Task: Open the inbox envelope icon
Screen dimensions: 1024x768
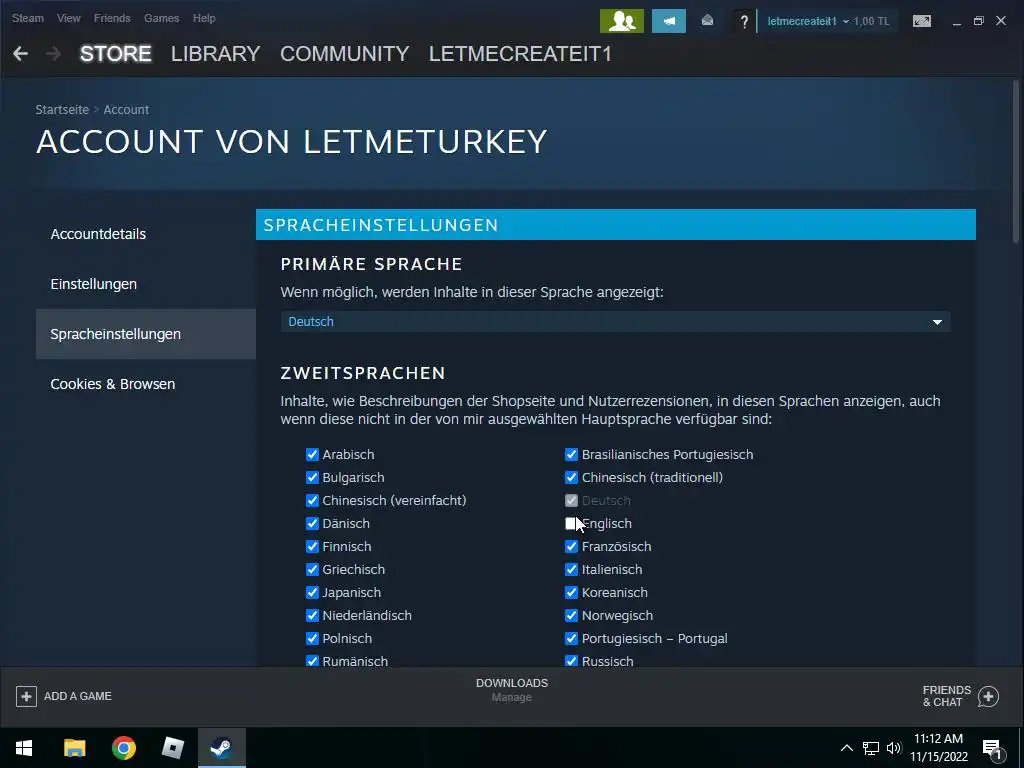Action: pos(707,21)
